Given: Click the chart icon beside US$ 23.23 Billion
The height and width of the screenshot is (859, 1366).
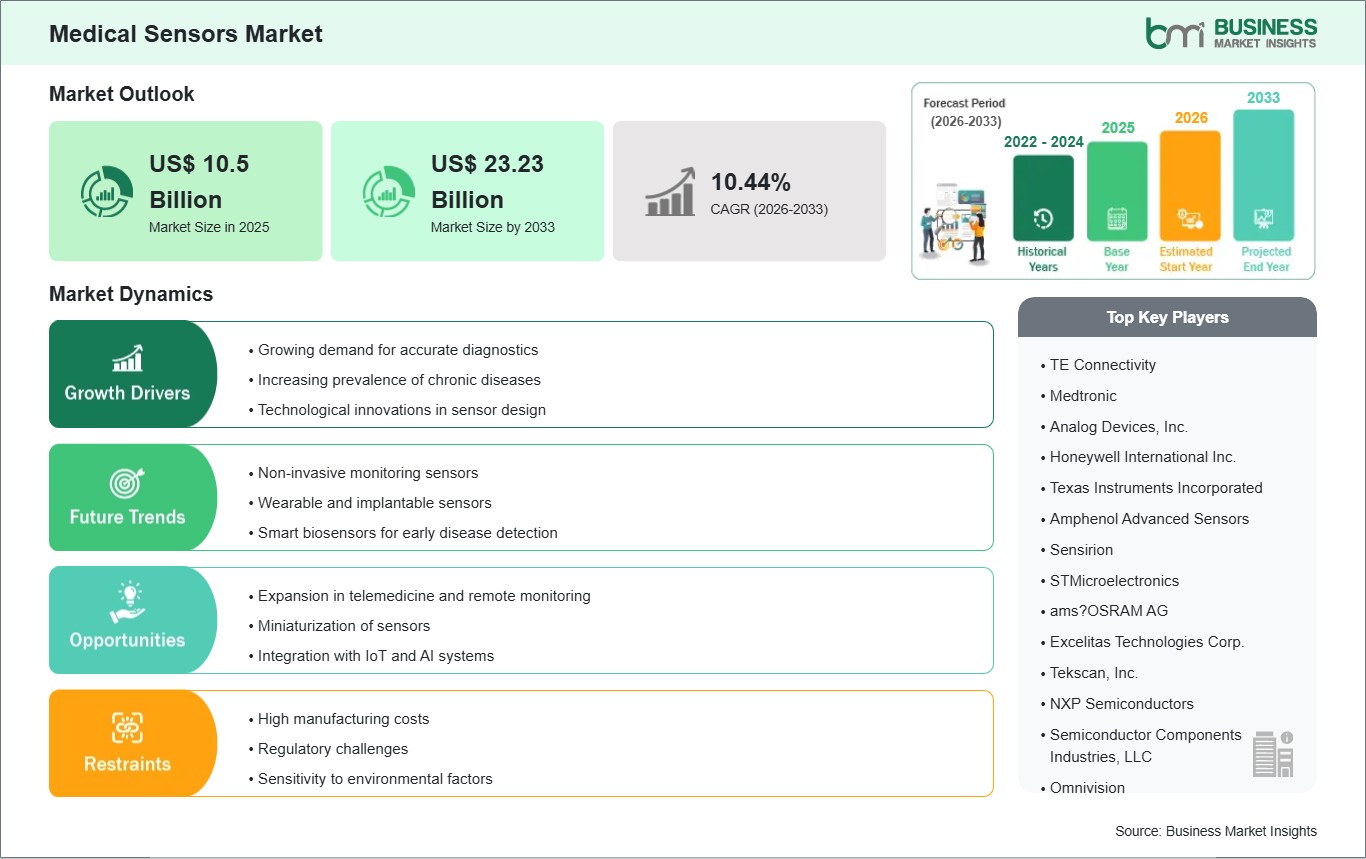Looking at the screenshot, I should (388, 192).
